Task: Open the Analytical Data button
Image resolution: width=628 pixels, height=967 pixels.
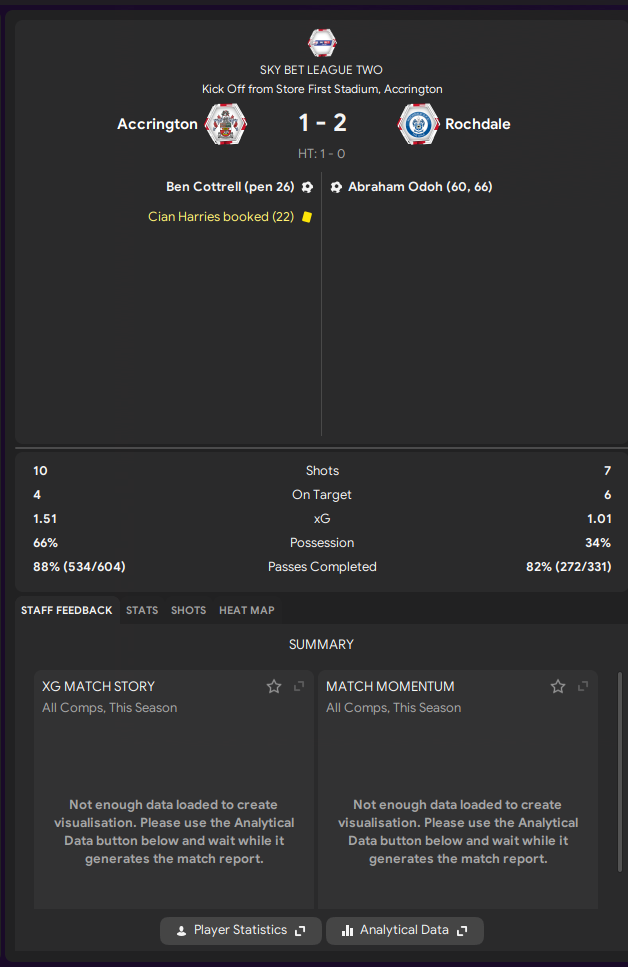Action: tap(405, 930)
